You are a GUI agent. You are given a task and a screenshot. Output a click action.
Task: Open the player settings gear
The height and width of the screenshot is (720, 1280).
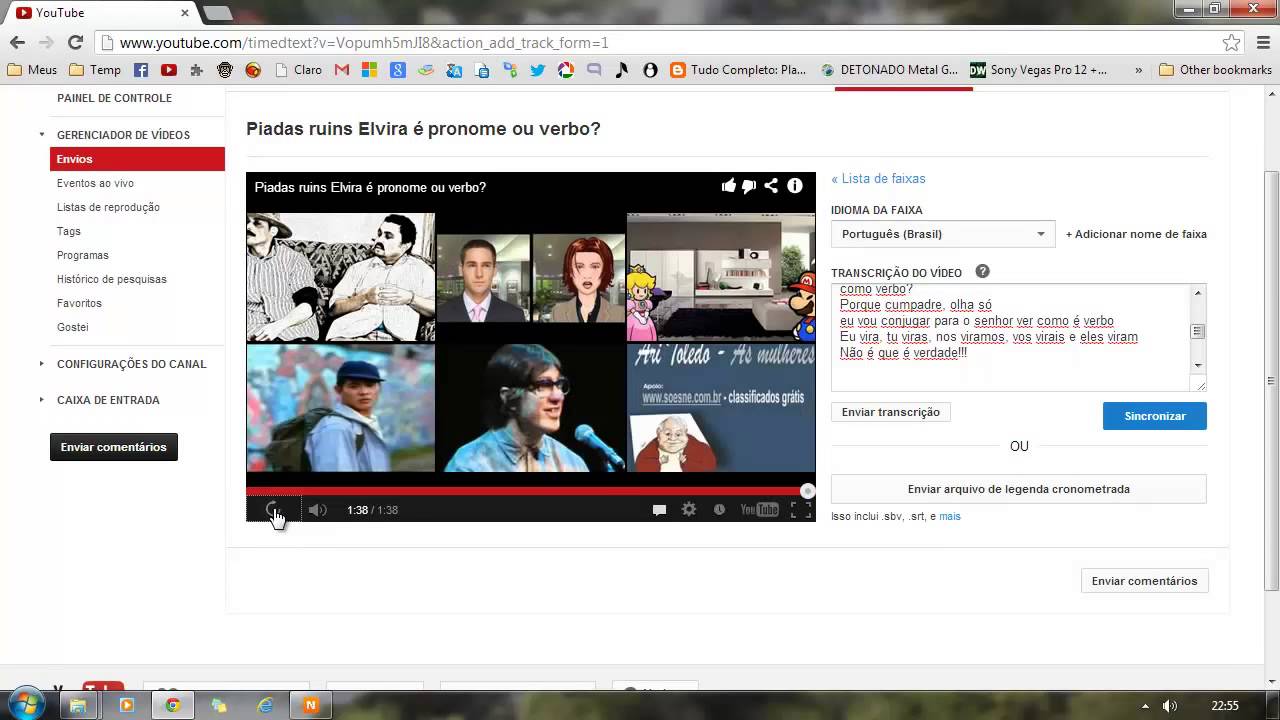689,510
